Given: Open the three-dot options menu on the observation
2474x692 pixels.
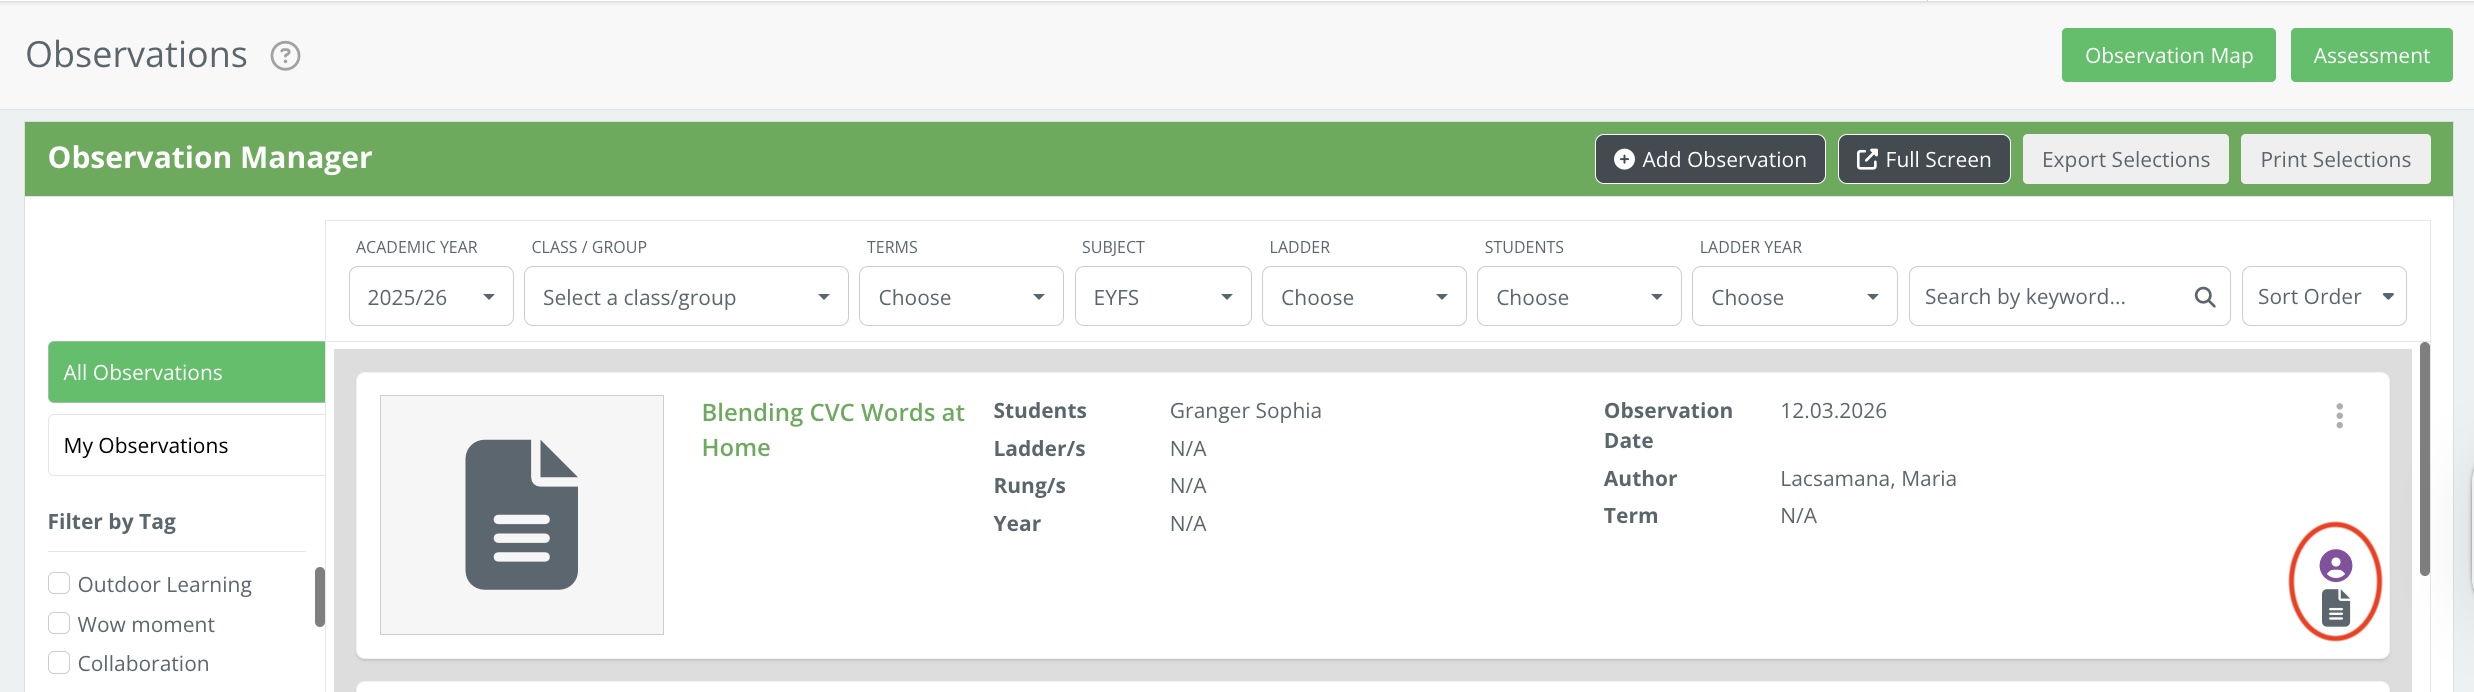Looking at the screenshot, I should click(2339, 416).
